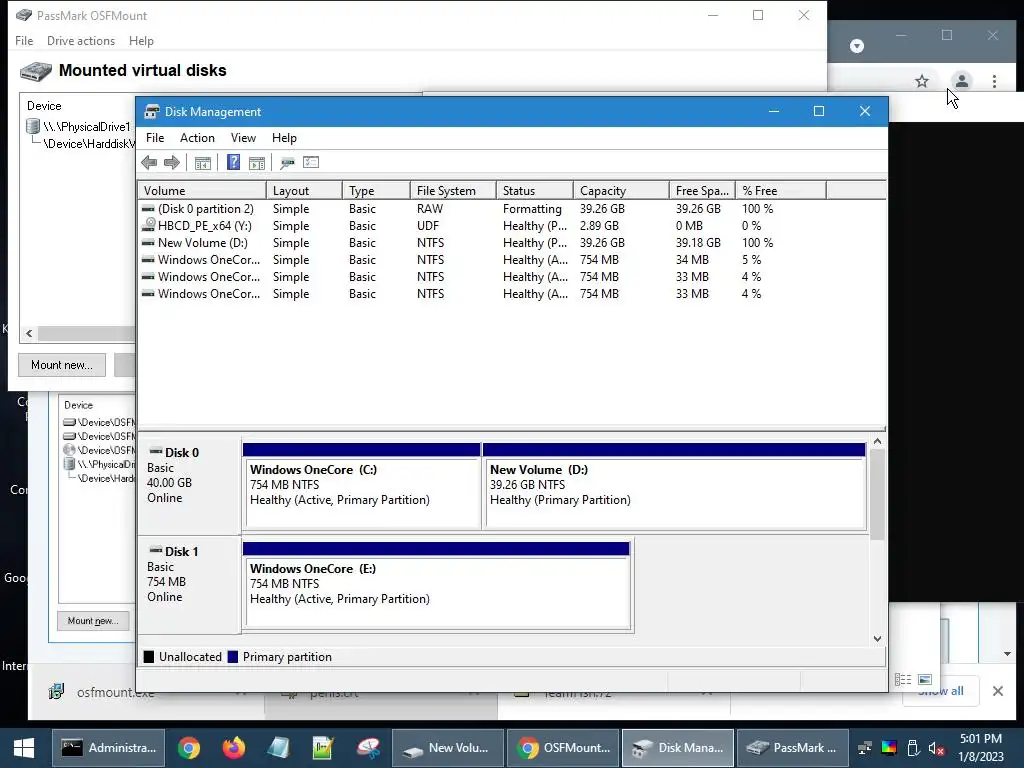Sort by the Capacity column header
This screenshot has height=768, width=1024.
621,191
